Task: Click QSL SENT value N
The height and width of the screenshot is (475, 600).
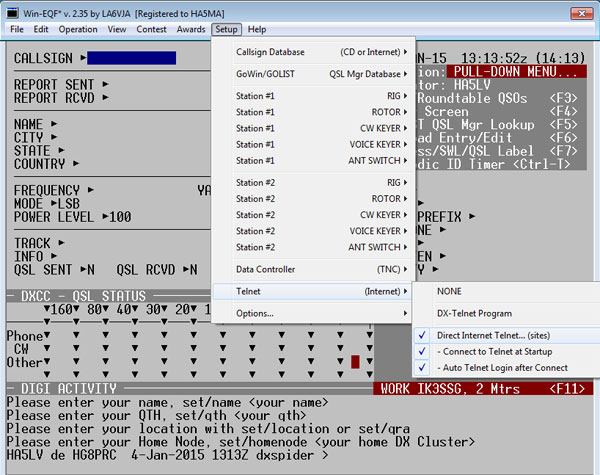Action: point(91,270)
